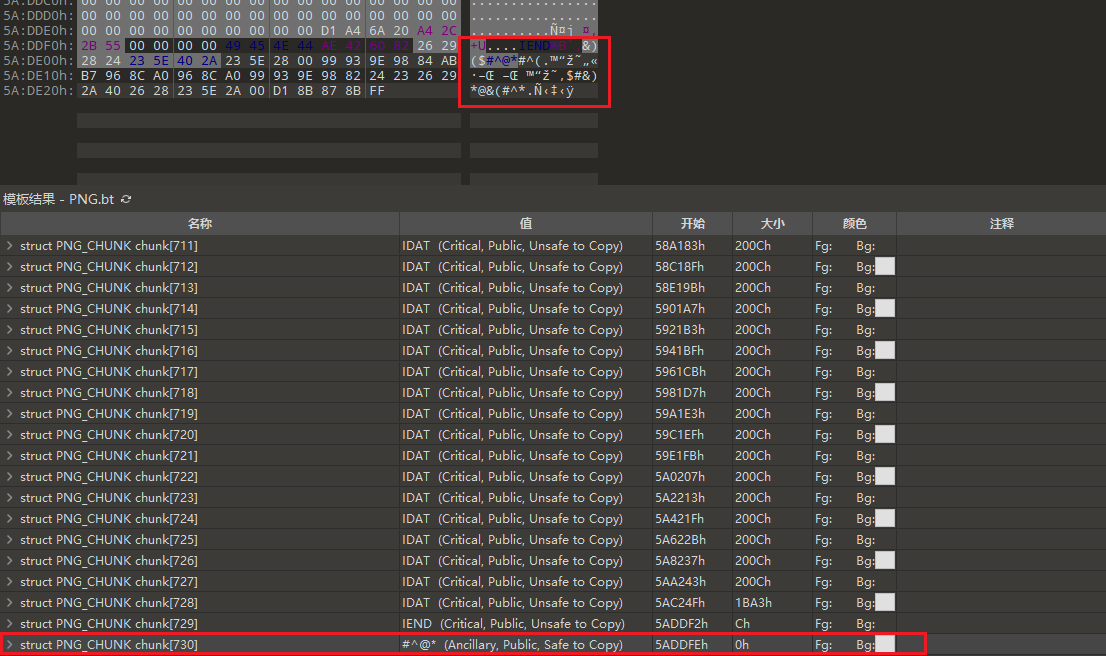The height and width of the screenshot is (656, 1106).
Task: Sort by the 名称 column header
Action: 200,224
